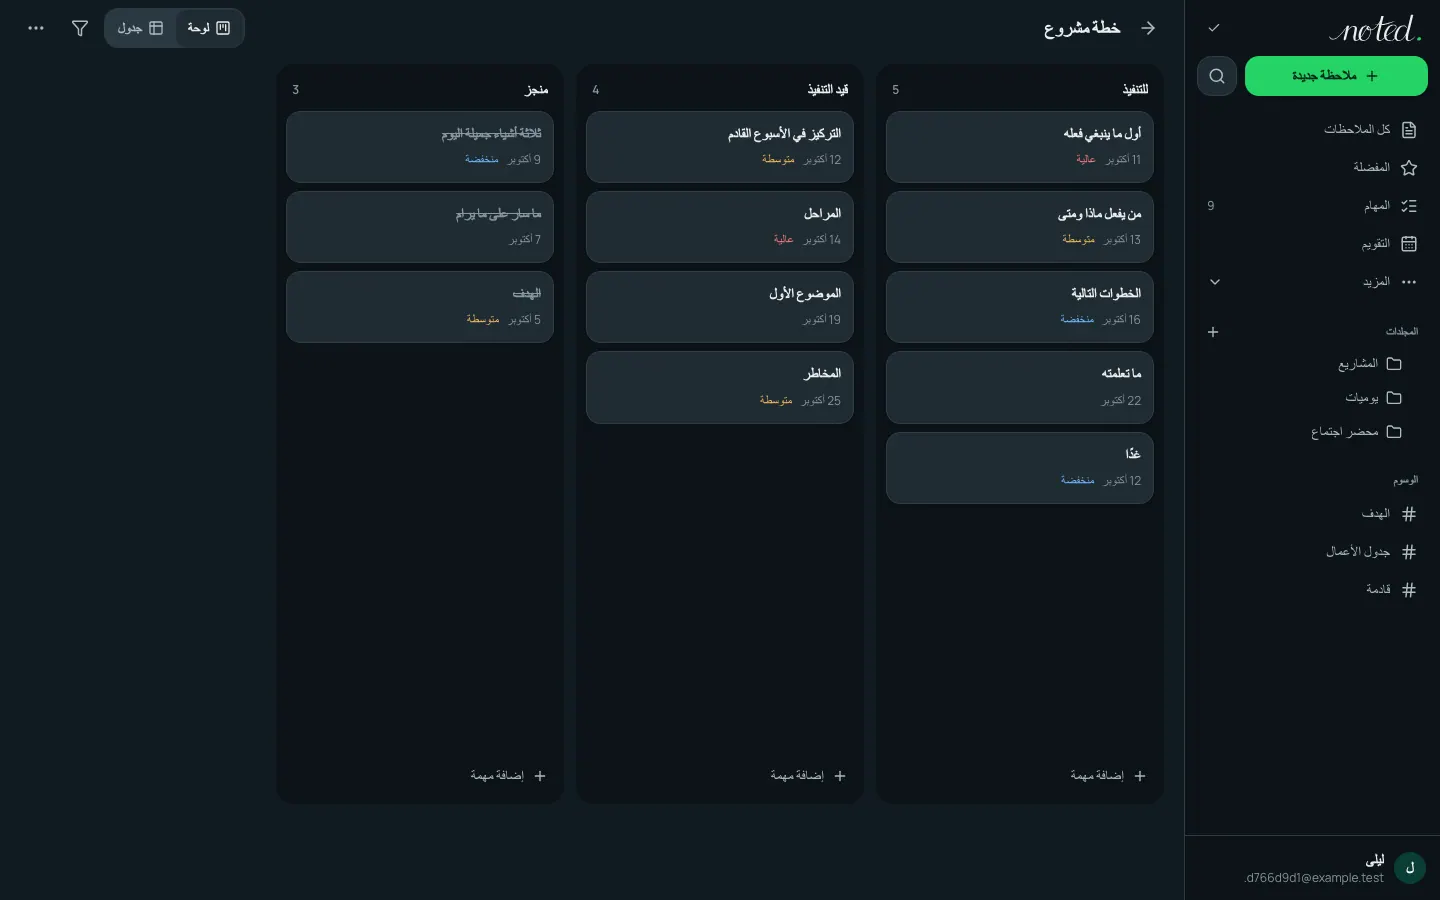Click the قيد التنفيذ column header

coord(828,90)
